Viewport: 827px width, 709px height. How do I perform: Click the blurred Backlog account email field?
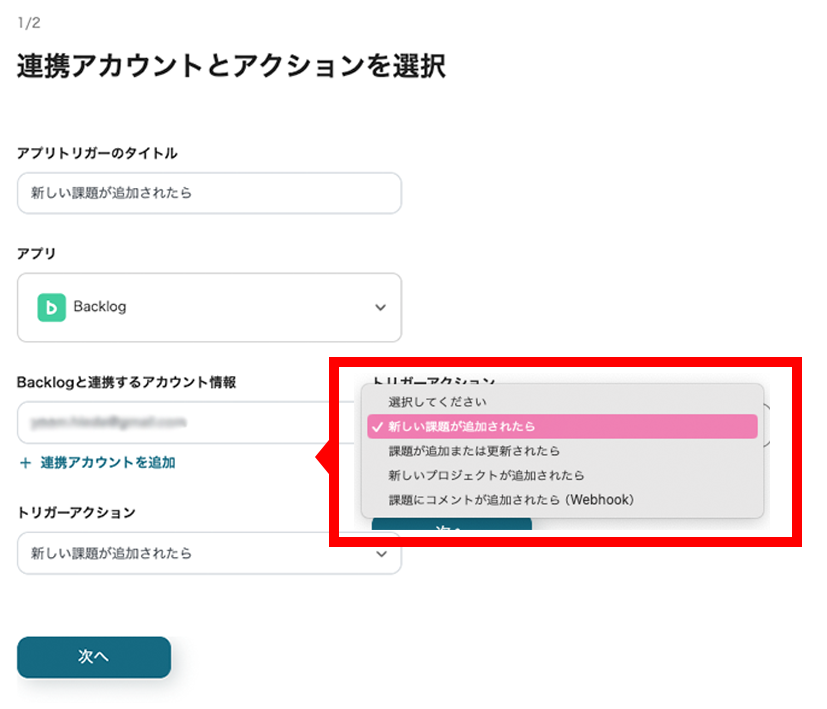coord(170,422)
